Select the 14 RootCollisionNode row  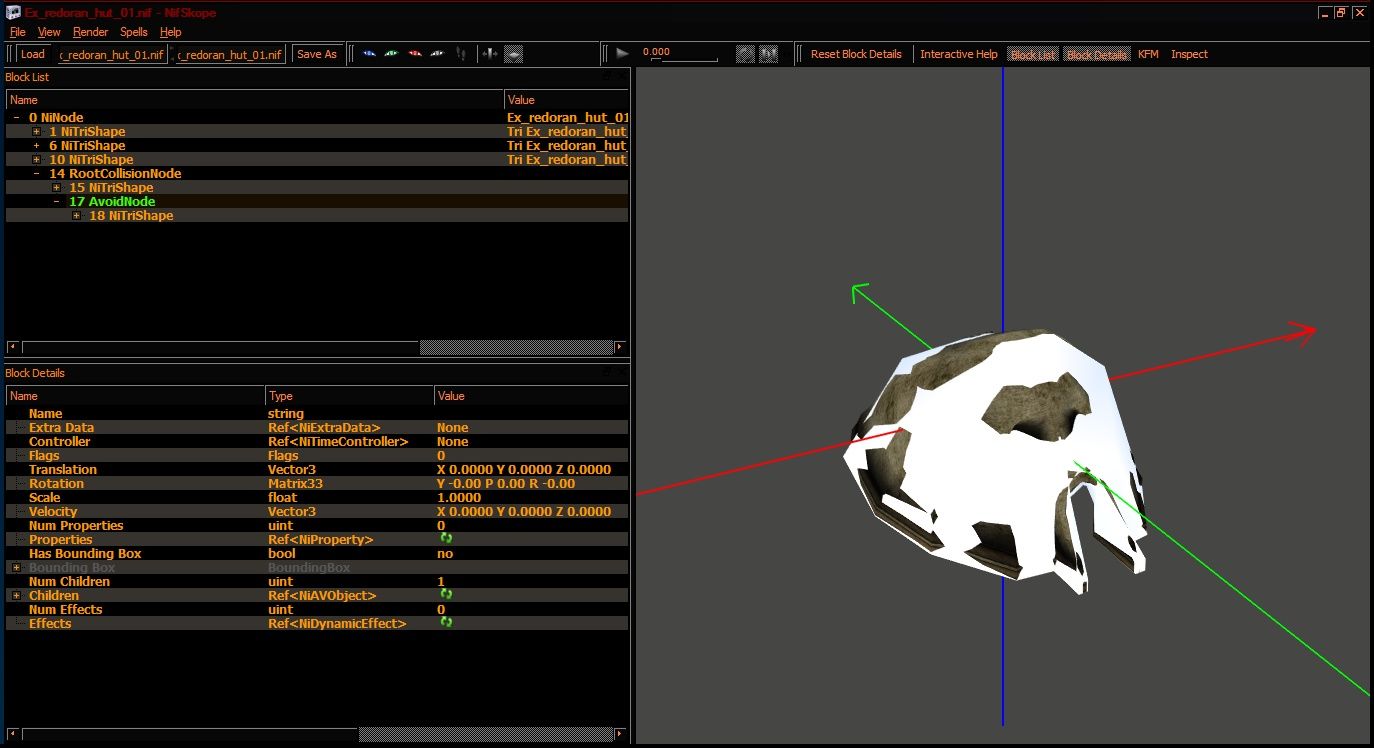tap(317, 174)
